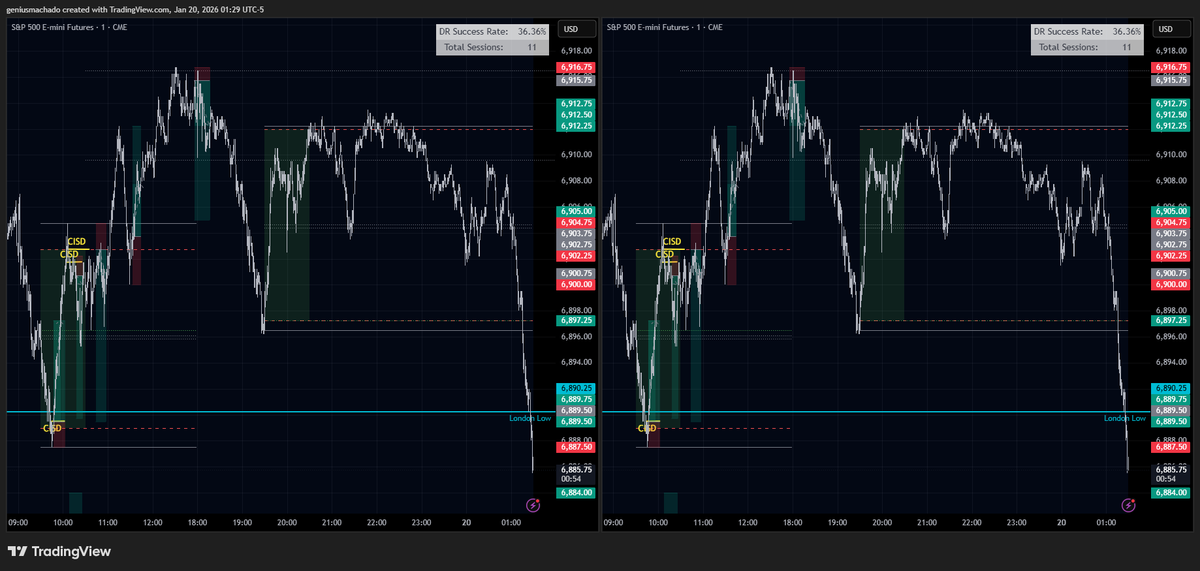Click the left chart's S&P 500 E-mini Futures title

(x=69, y=27)
